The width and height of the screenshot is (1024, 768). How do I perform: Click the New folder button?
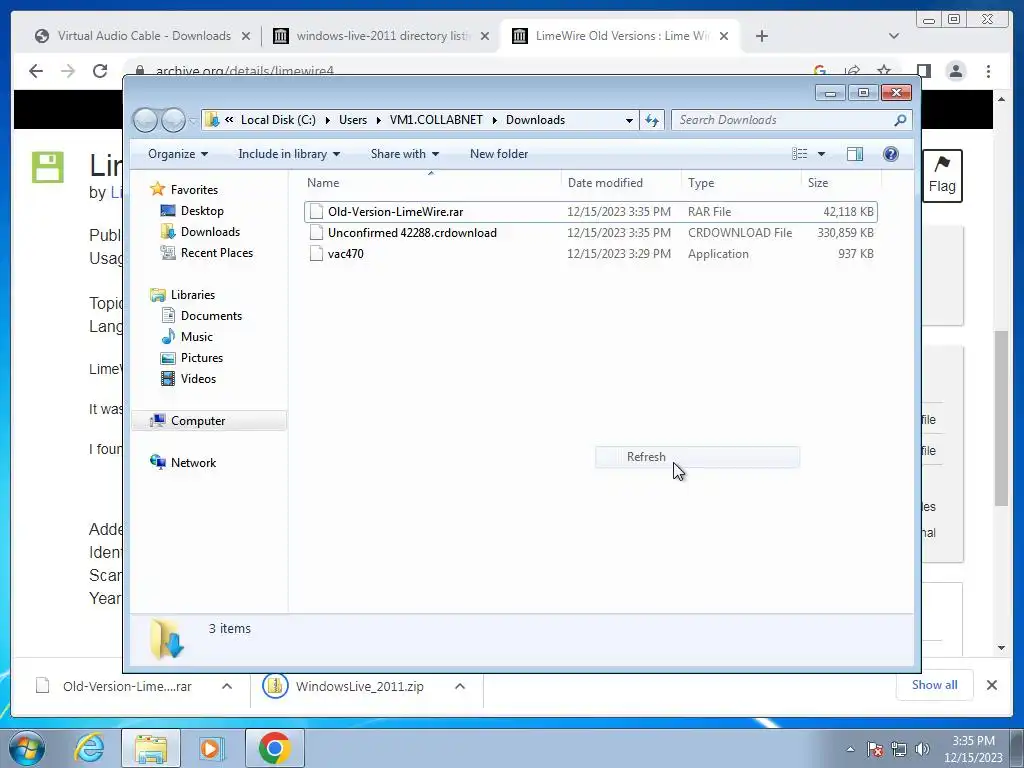499,154
